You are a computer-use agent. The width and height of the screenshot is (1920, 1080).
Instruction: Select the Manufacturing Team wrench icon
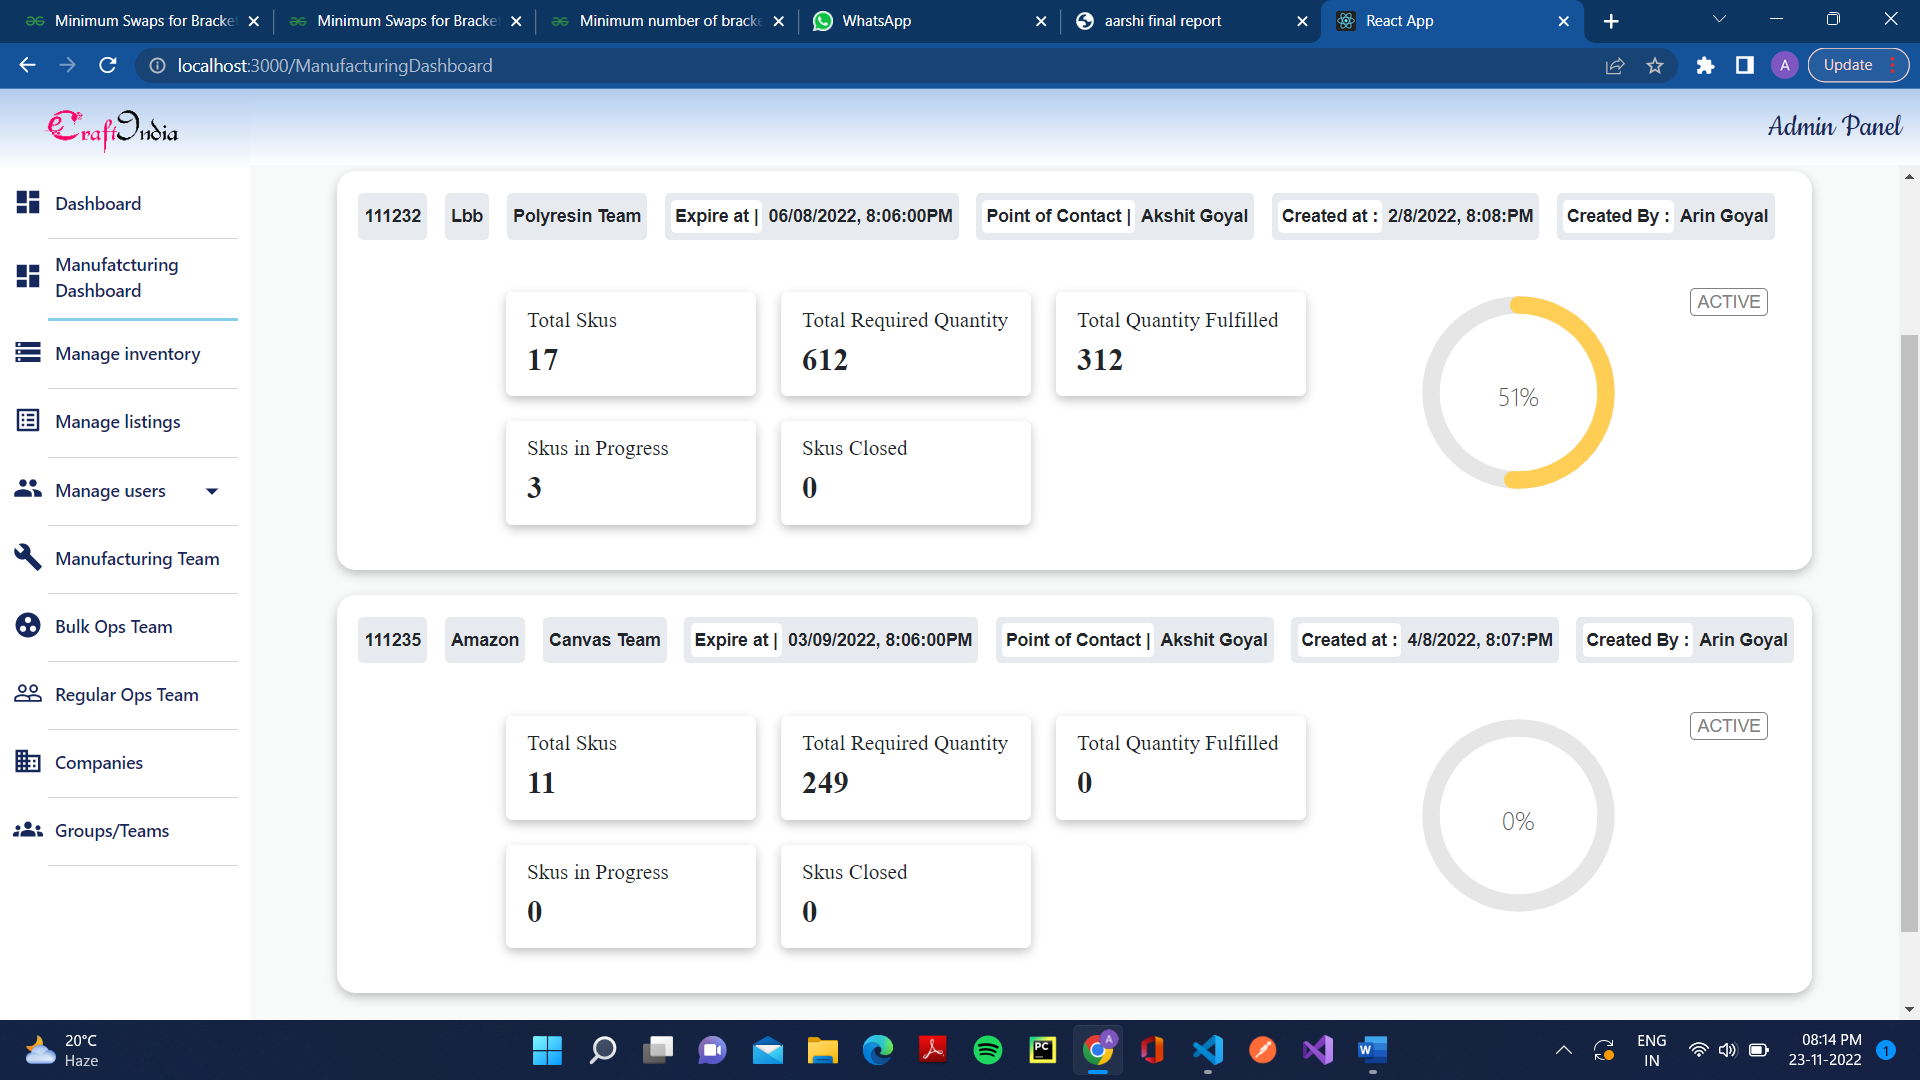27,558
